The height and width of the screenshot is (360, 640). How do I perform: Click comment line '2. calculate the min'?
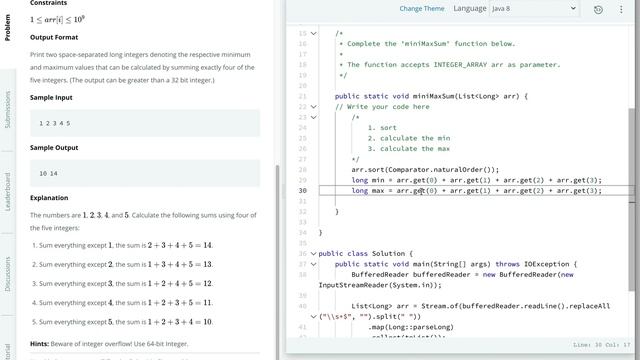[x=409, y=138]
